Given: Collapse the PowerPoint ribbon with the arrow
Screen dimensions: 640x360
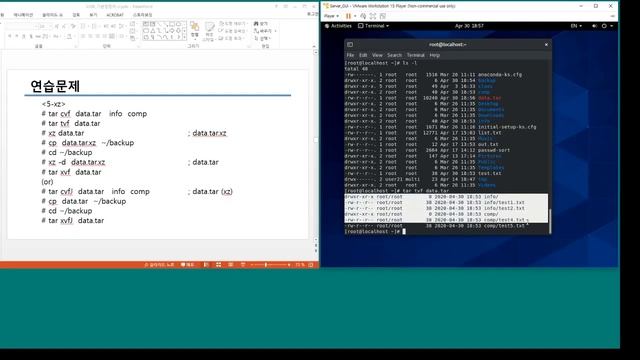Looking at the screenshot, I should (x=314, y=47).
